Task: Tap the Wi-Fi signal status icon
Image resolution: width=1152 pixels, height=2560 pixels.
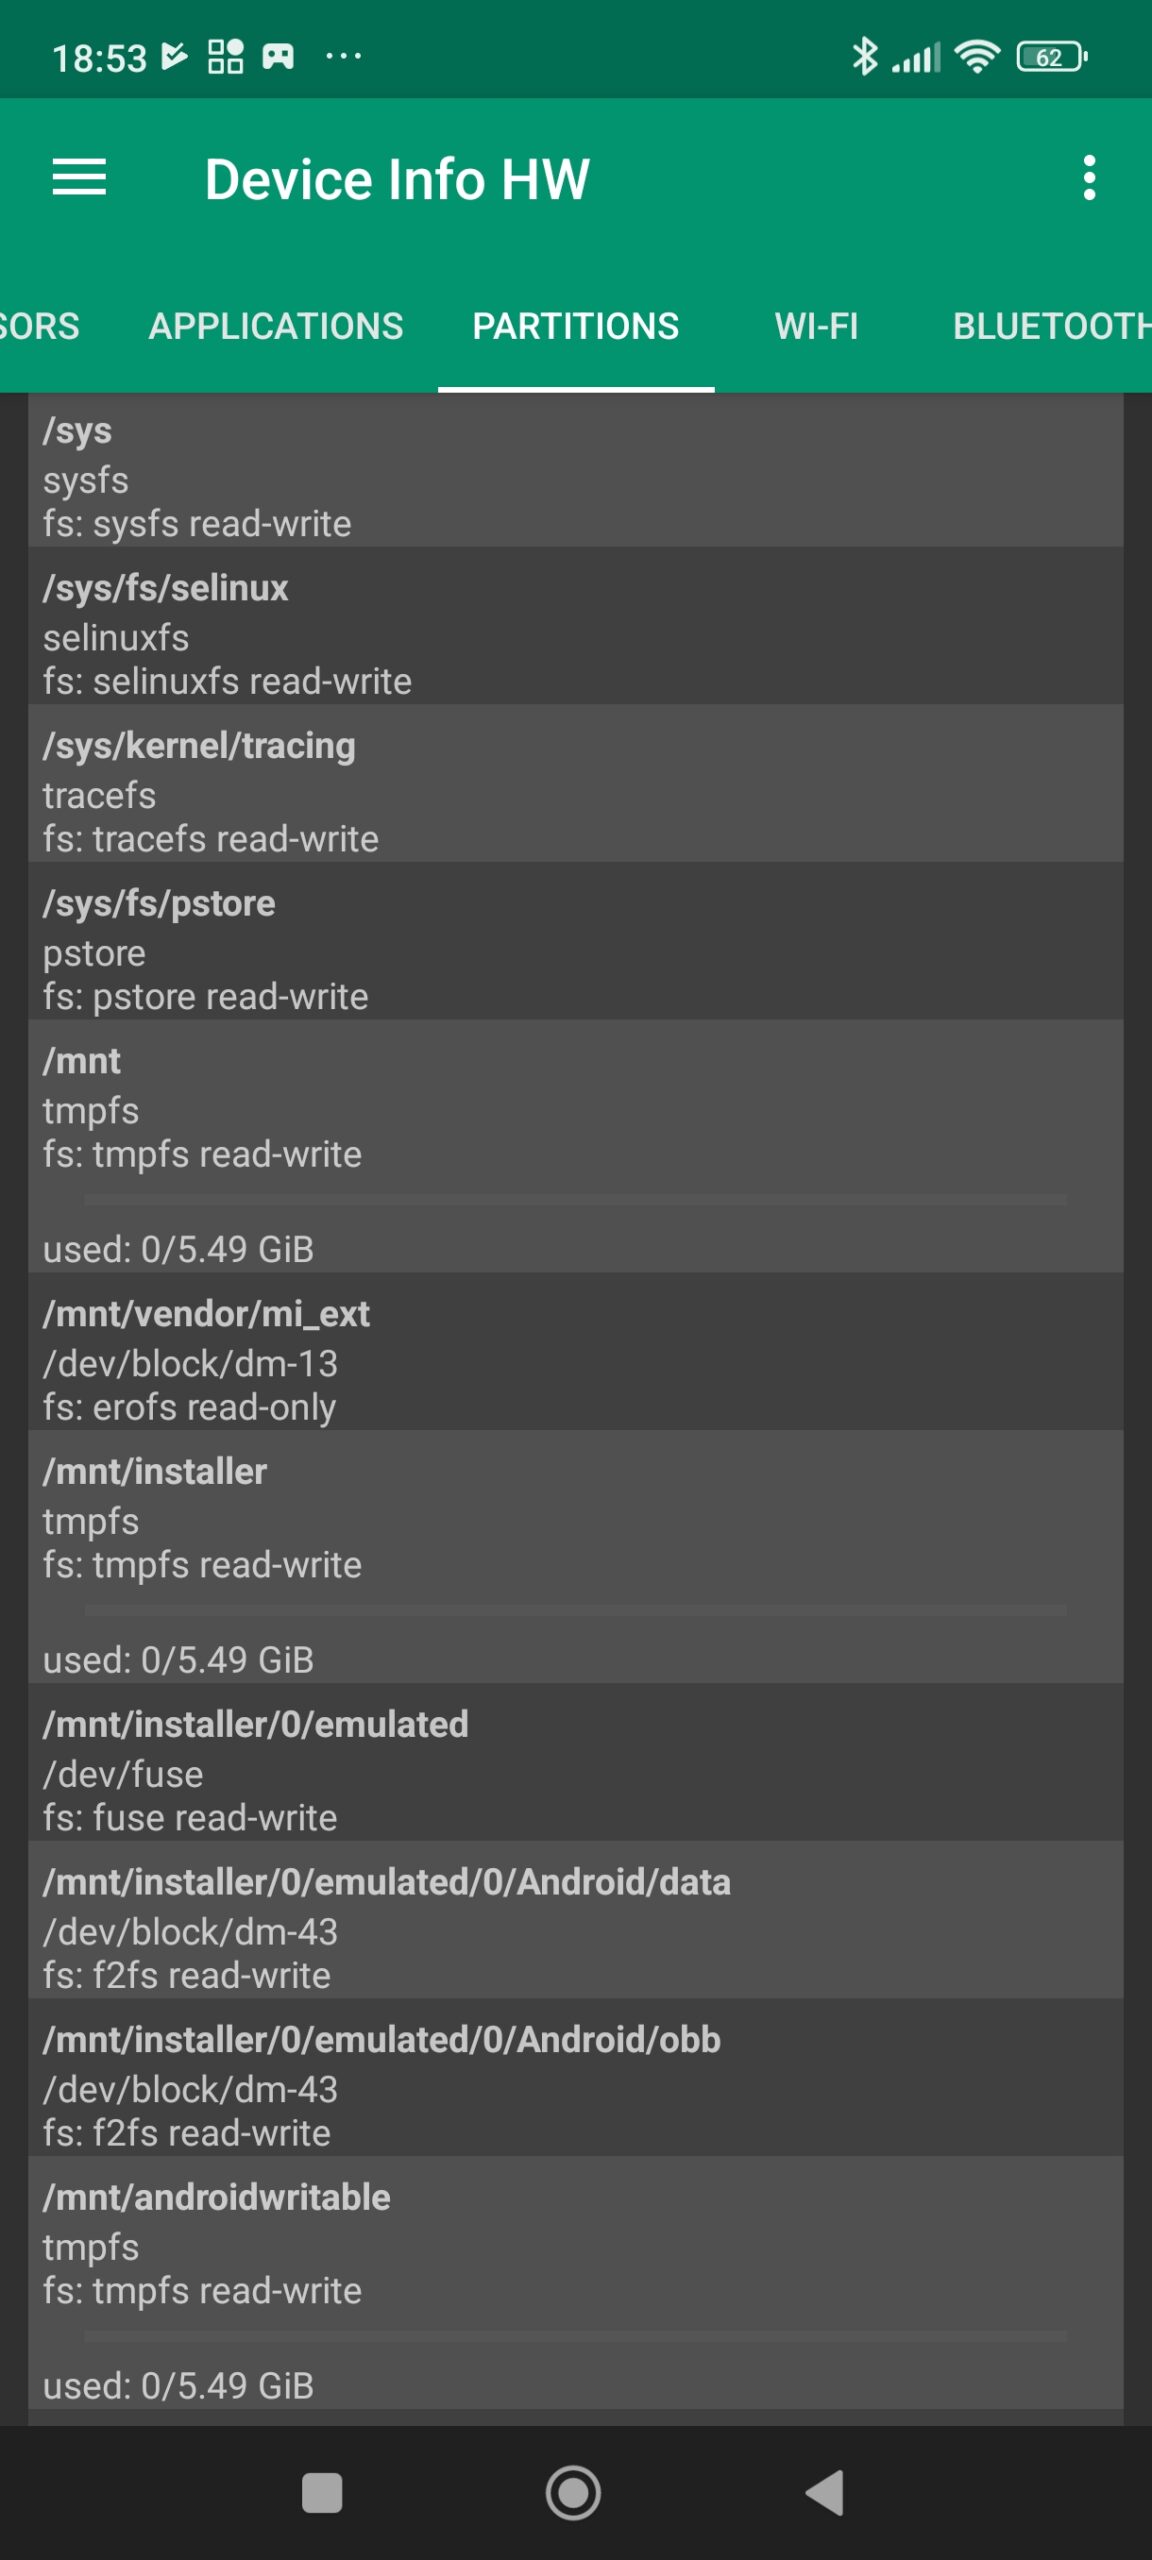Action: [977, 56]
